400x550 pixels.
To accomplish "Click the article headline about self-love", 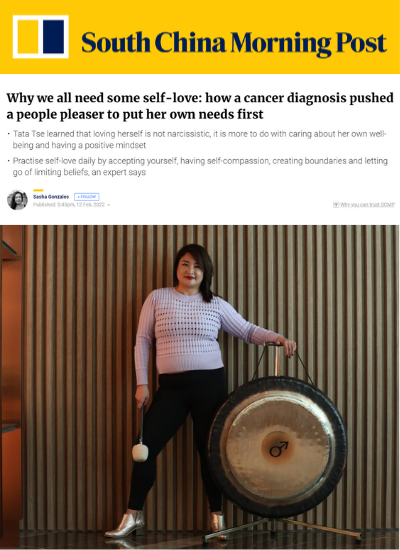I will pos(200,106).
